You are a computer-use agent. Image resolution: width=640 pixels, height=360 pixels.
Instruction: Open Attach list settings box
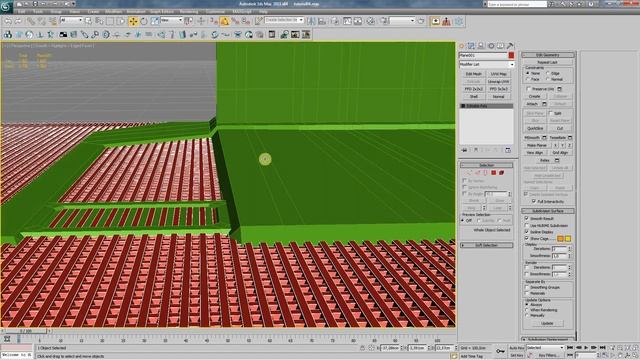click(544, 104)
